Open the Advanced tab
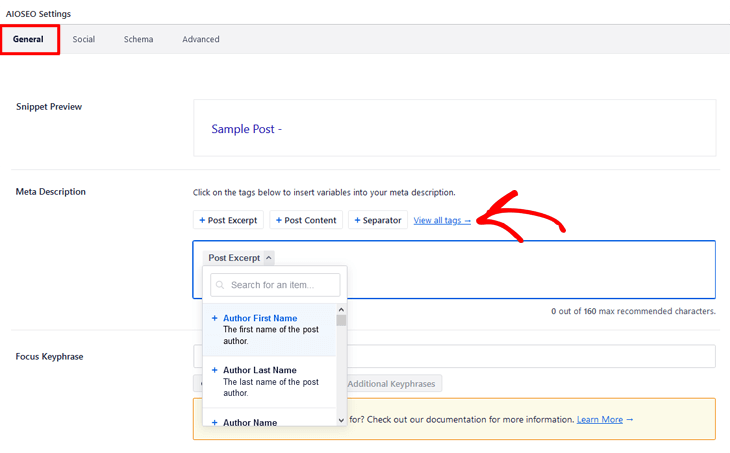 [x=201, y=39]
